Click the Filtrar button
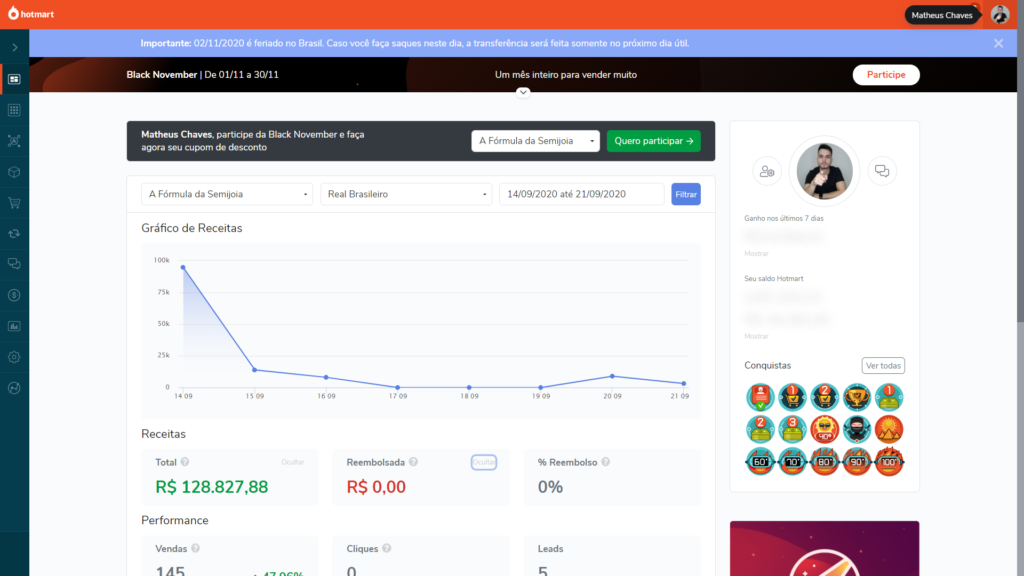 (x=686, y=194)
